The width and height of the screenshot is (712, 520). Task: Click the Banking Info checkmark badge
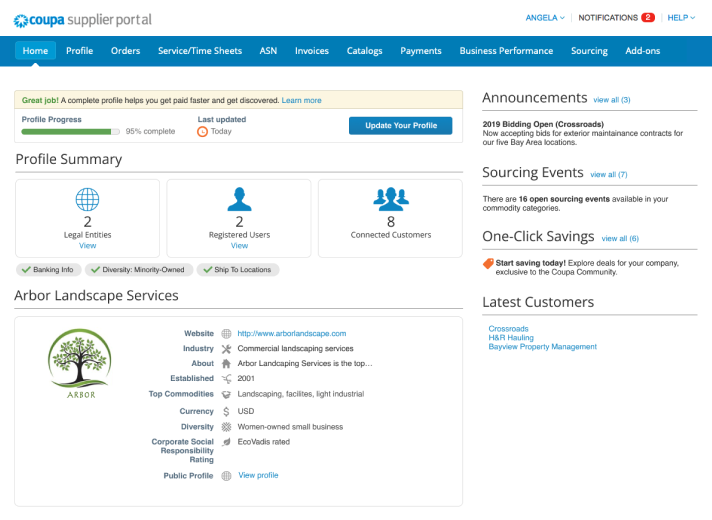pos(48,269)
